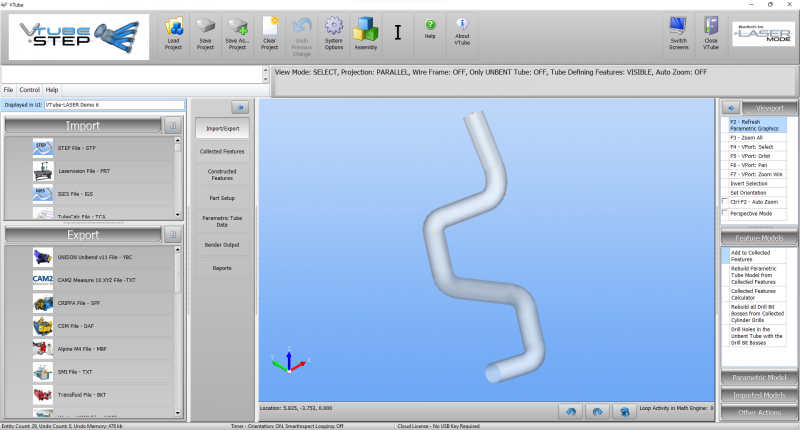The image size is (800, 430).
Task: Open the Part Setup tab
Action: (222, 198)
